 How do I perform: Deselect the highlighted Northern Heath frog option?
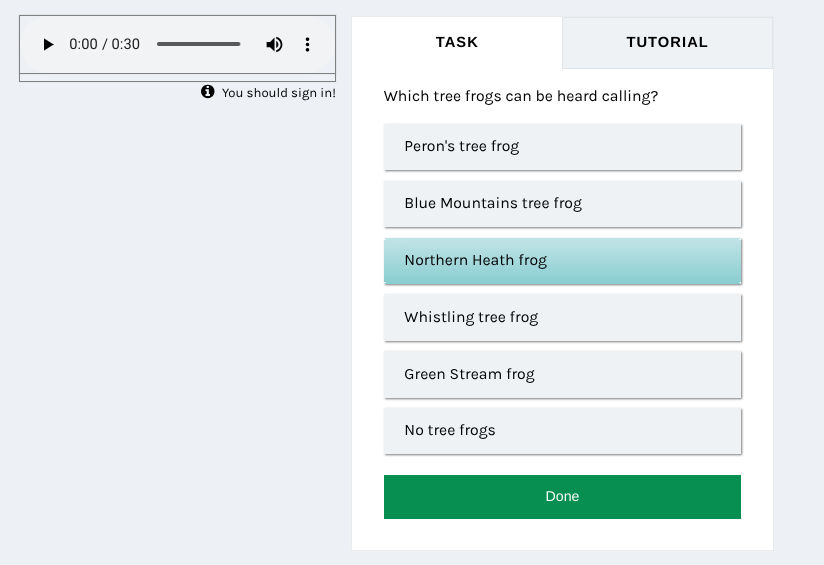point(562,261)
